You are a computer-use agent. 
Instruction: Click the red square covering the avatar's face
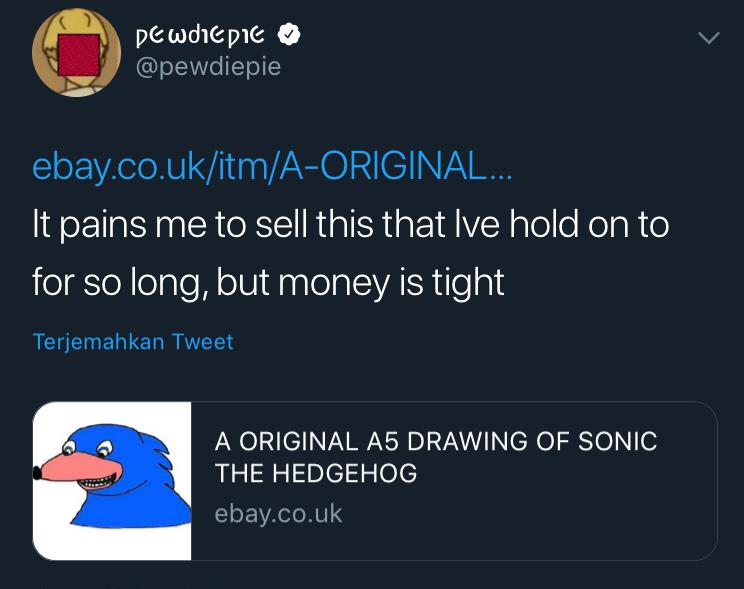pyautogui.click(x=79, y=55)
